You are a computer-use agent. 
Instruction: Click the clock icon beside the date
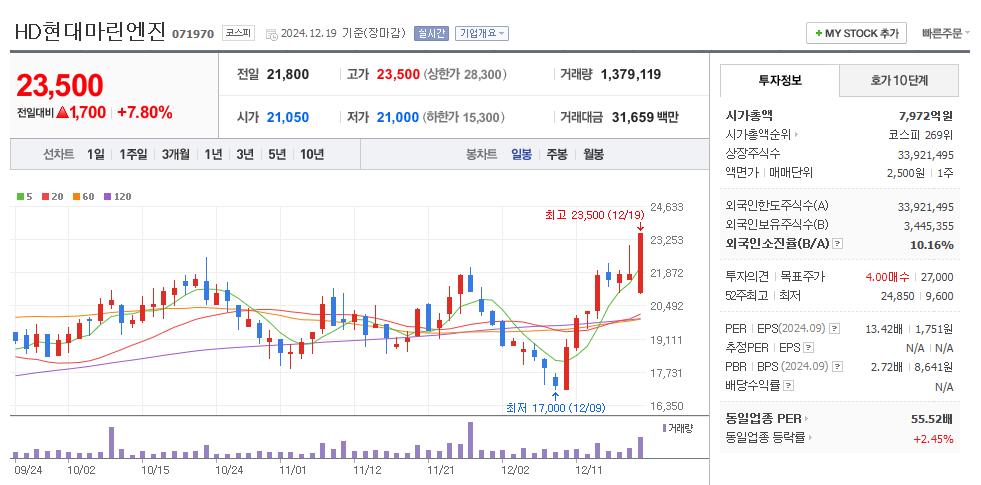tap(272, 34)
